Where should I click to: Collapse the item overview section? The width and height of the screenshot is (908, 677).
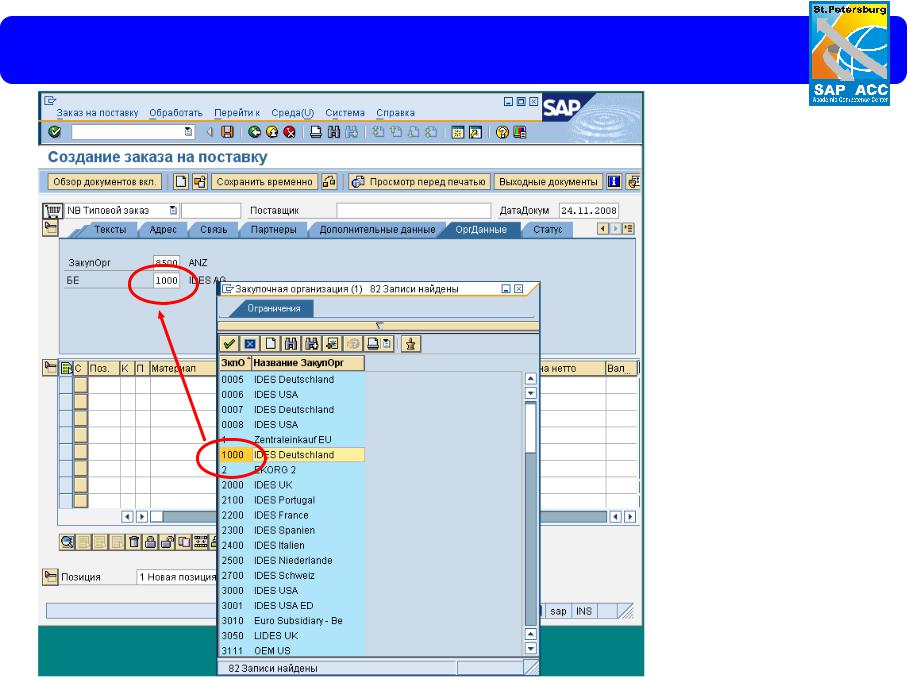[x=50, y=367]
